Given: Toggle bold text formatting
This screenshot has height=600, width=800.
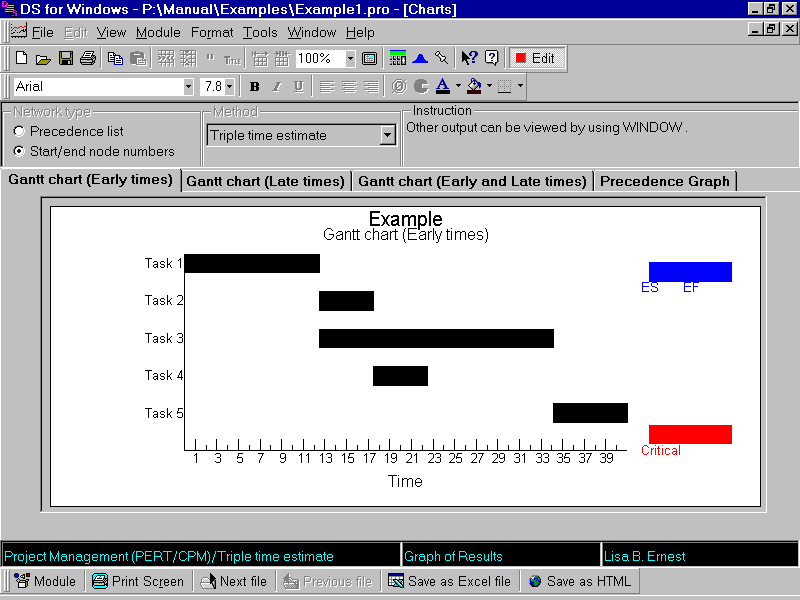Looking at the screenshot, I should (254, 87).
